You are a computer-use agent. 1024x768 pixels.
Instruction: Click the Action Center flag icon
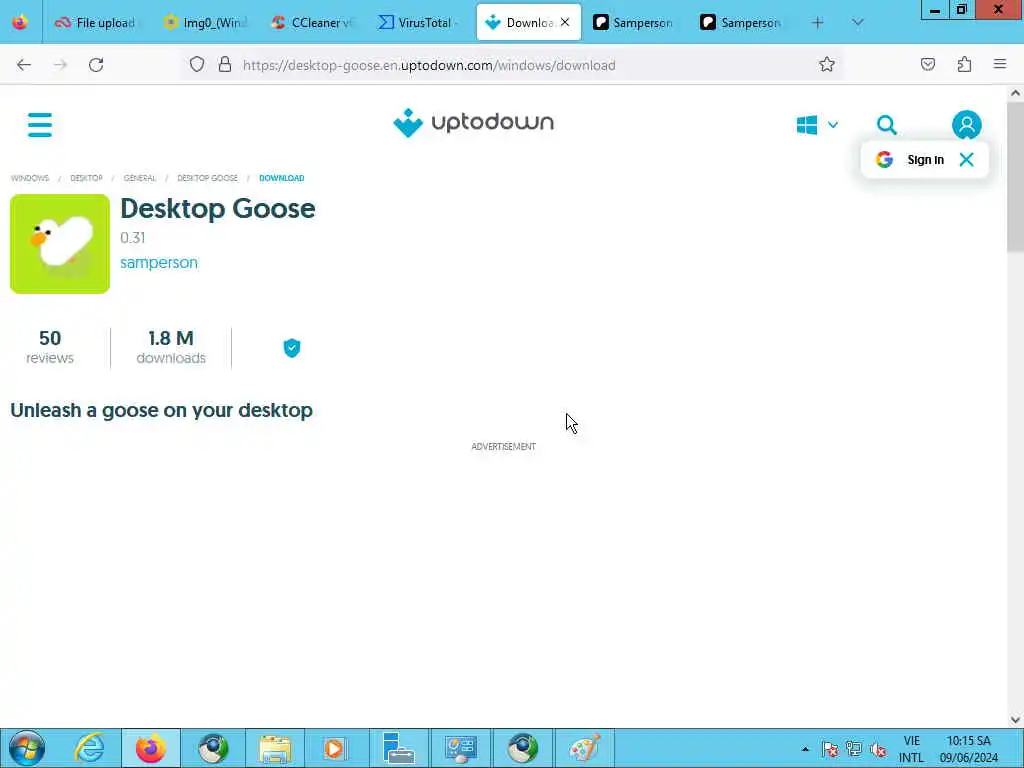point(830,750)
